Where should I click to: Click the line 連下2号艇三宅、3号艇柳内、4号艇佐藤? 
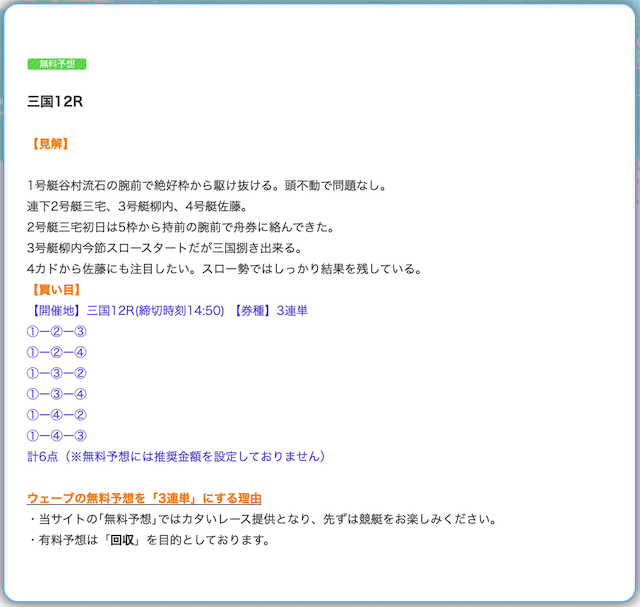pos(137,207)
